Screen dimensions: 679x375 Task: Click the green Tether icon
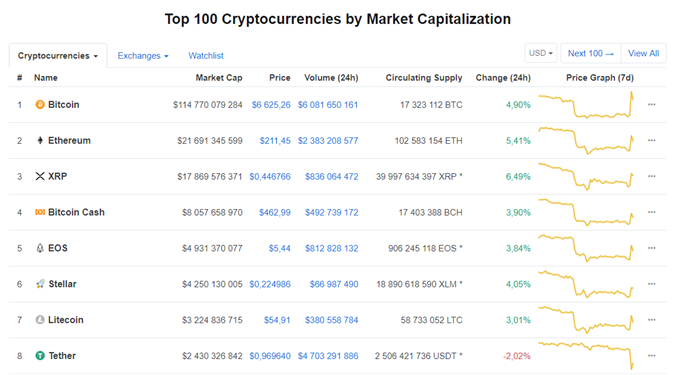[40, 356]
